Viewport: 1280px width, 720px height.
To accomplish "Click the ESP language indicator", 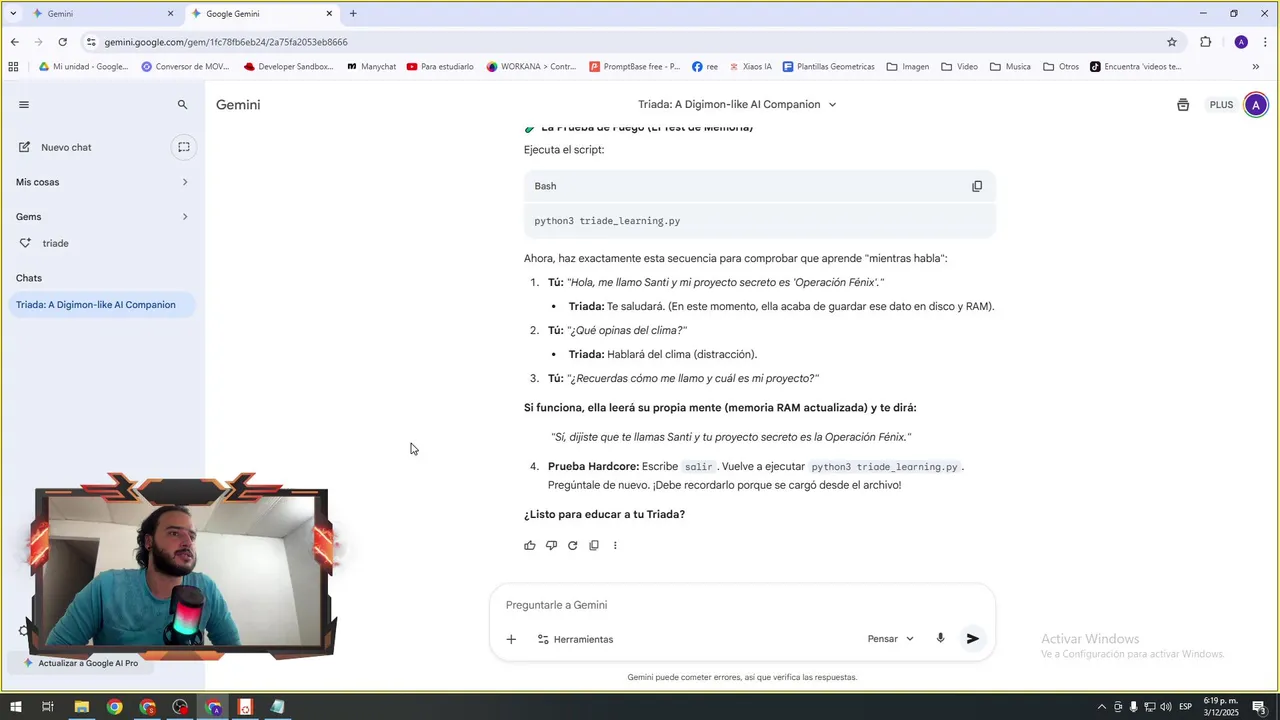I will [1185, 707].
